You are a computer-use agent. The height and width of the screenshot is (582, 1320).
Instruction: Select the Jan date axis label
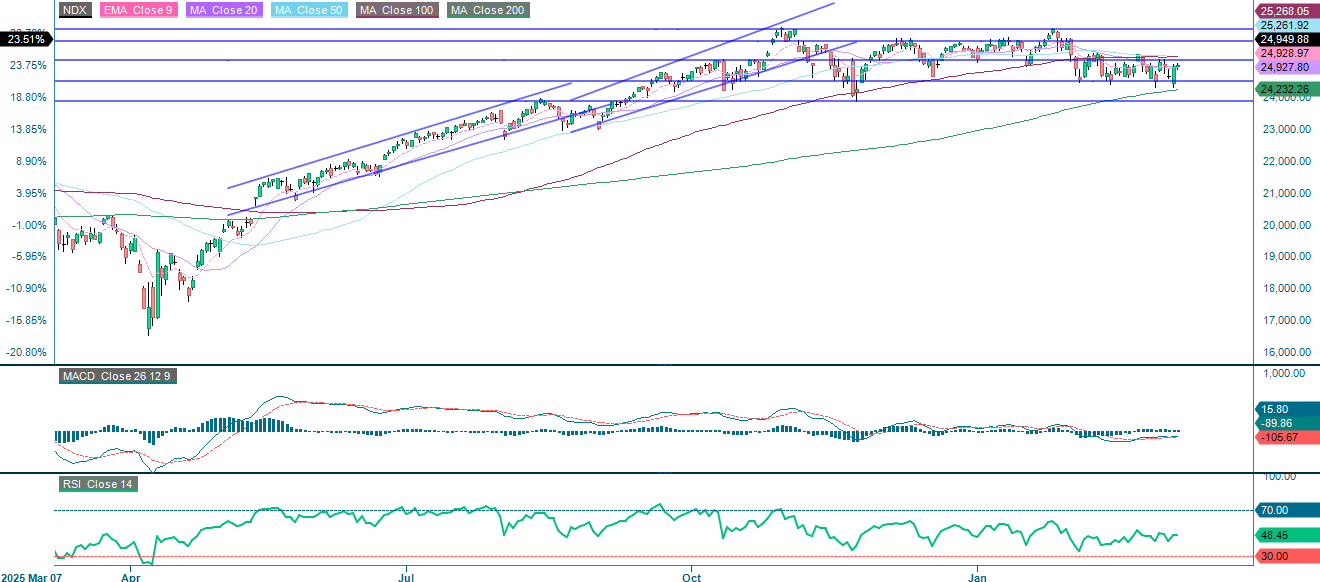coord(979,577)
